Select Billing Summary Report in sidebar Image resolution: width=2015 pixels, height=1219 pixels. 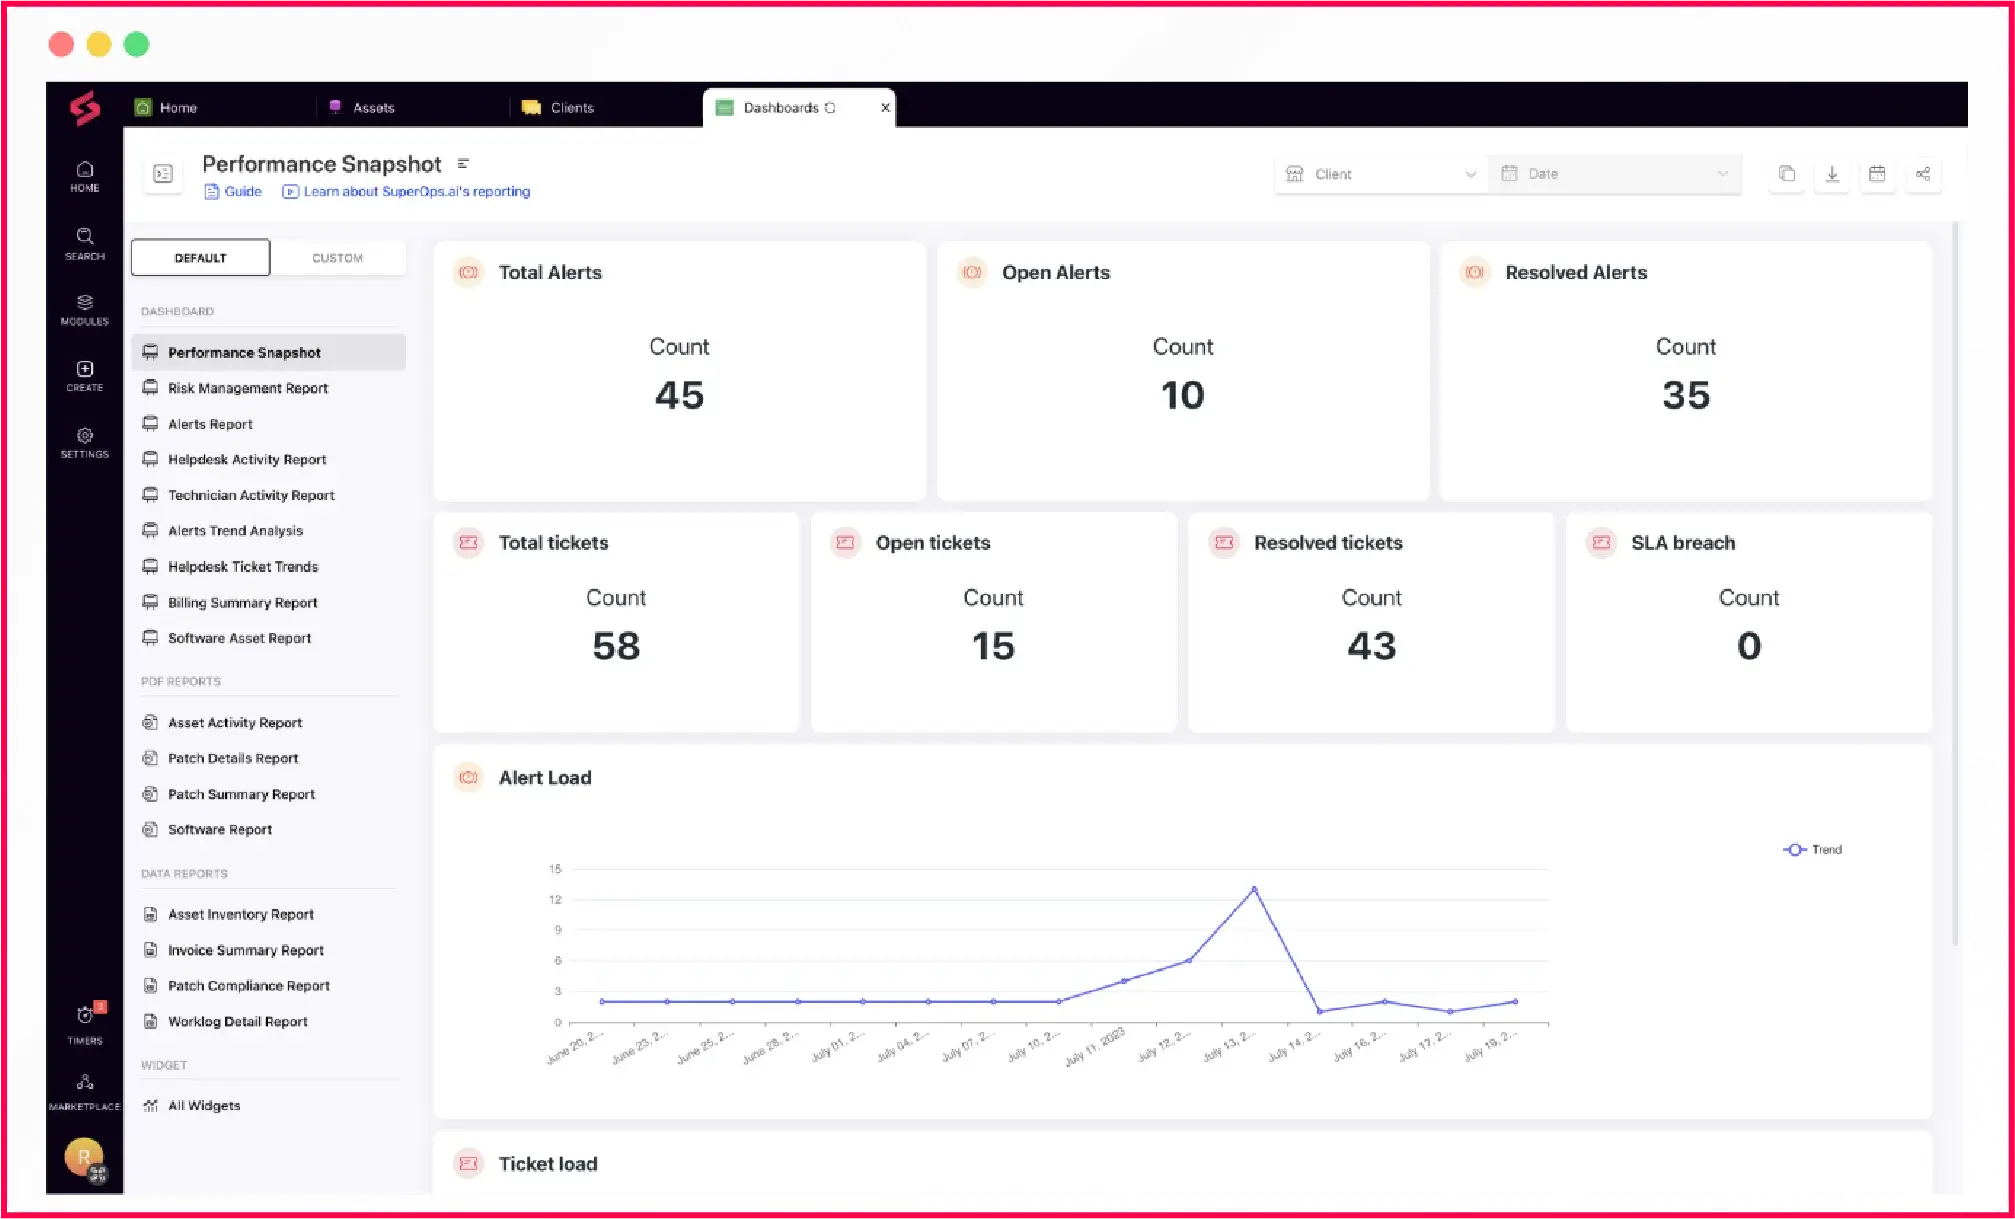point(242,602)
